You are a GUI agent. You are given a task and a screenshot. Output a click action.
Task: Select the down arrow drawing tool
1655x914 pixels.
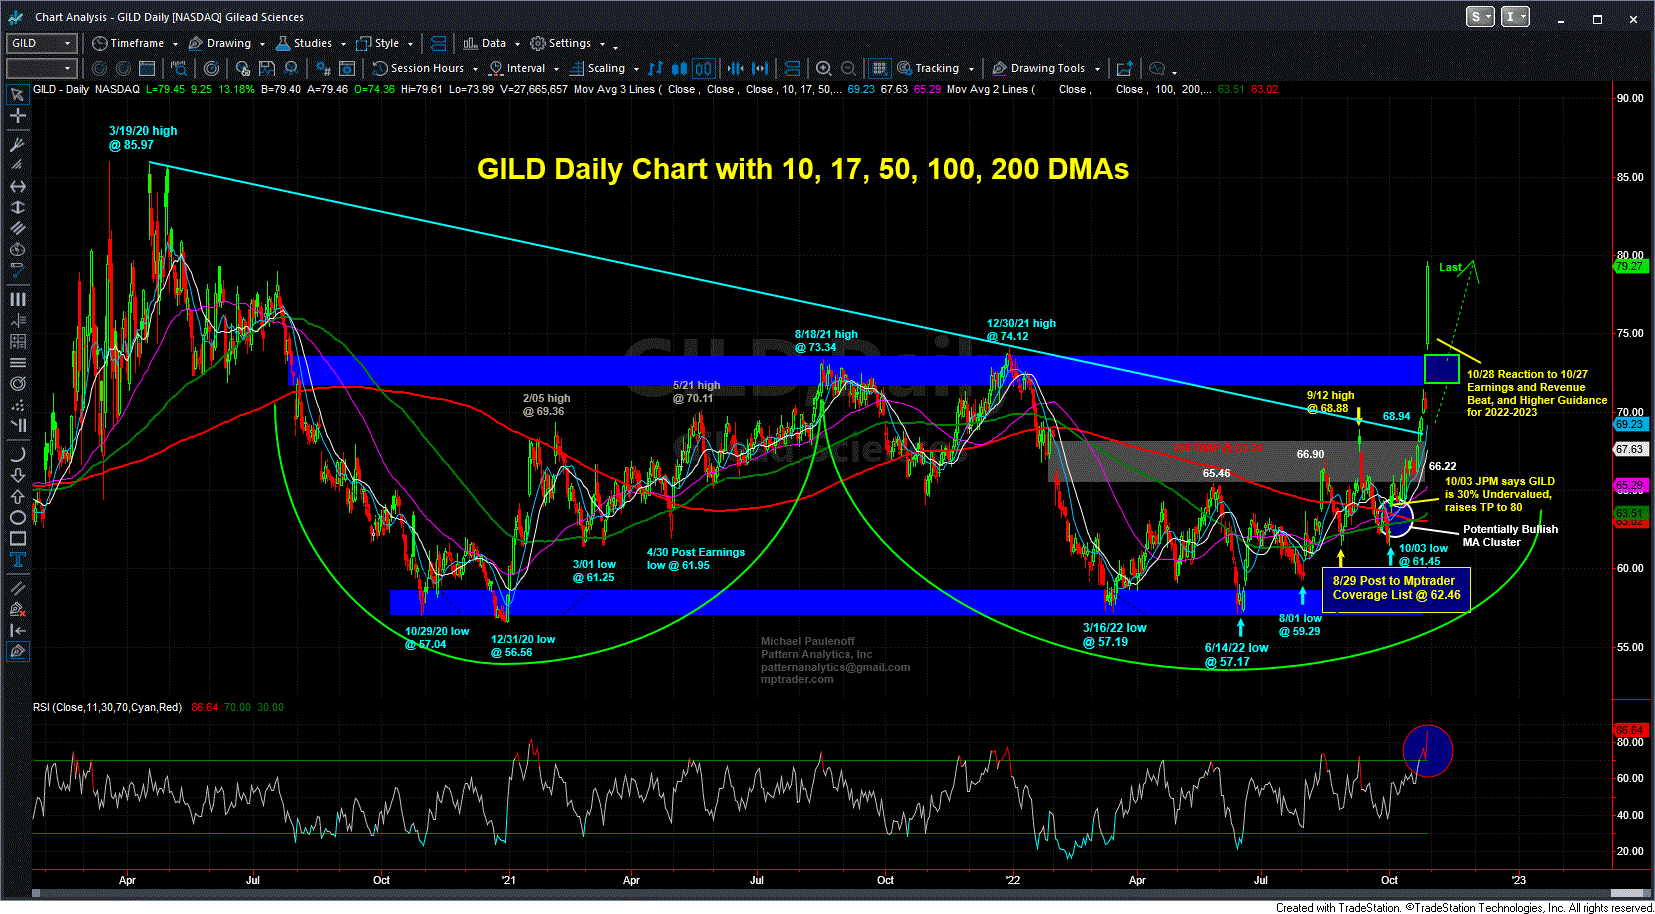17,475
